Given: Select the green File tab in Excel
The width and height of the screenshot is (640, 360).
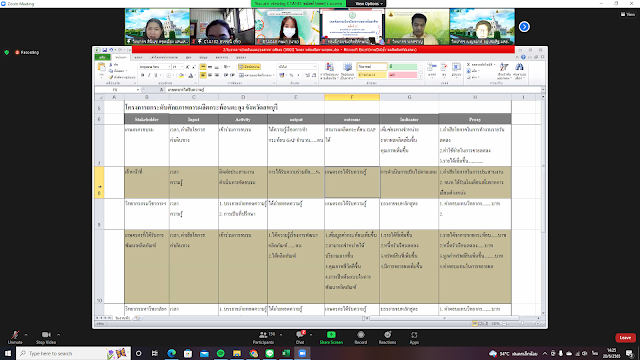Looking at the screenshot, I should 102,58.
